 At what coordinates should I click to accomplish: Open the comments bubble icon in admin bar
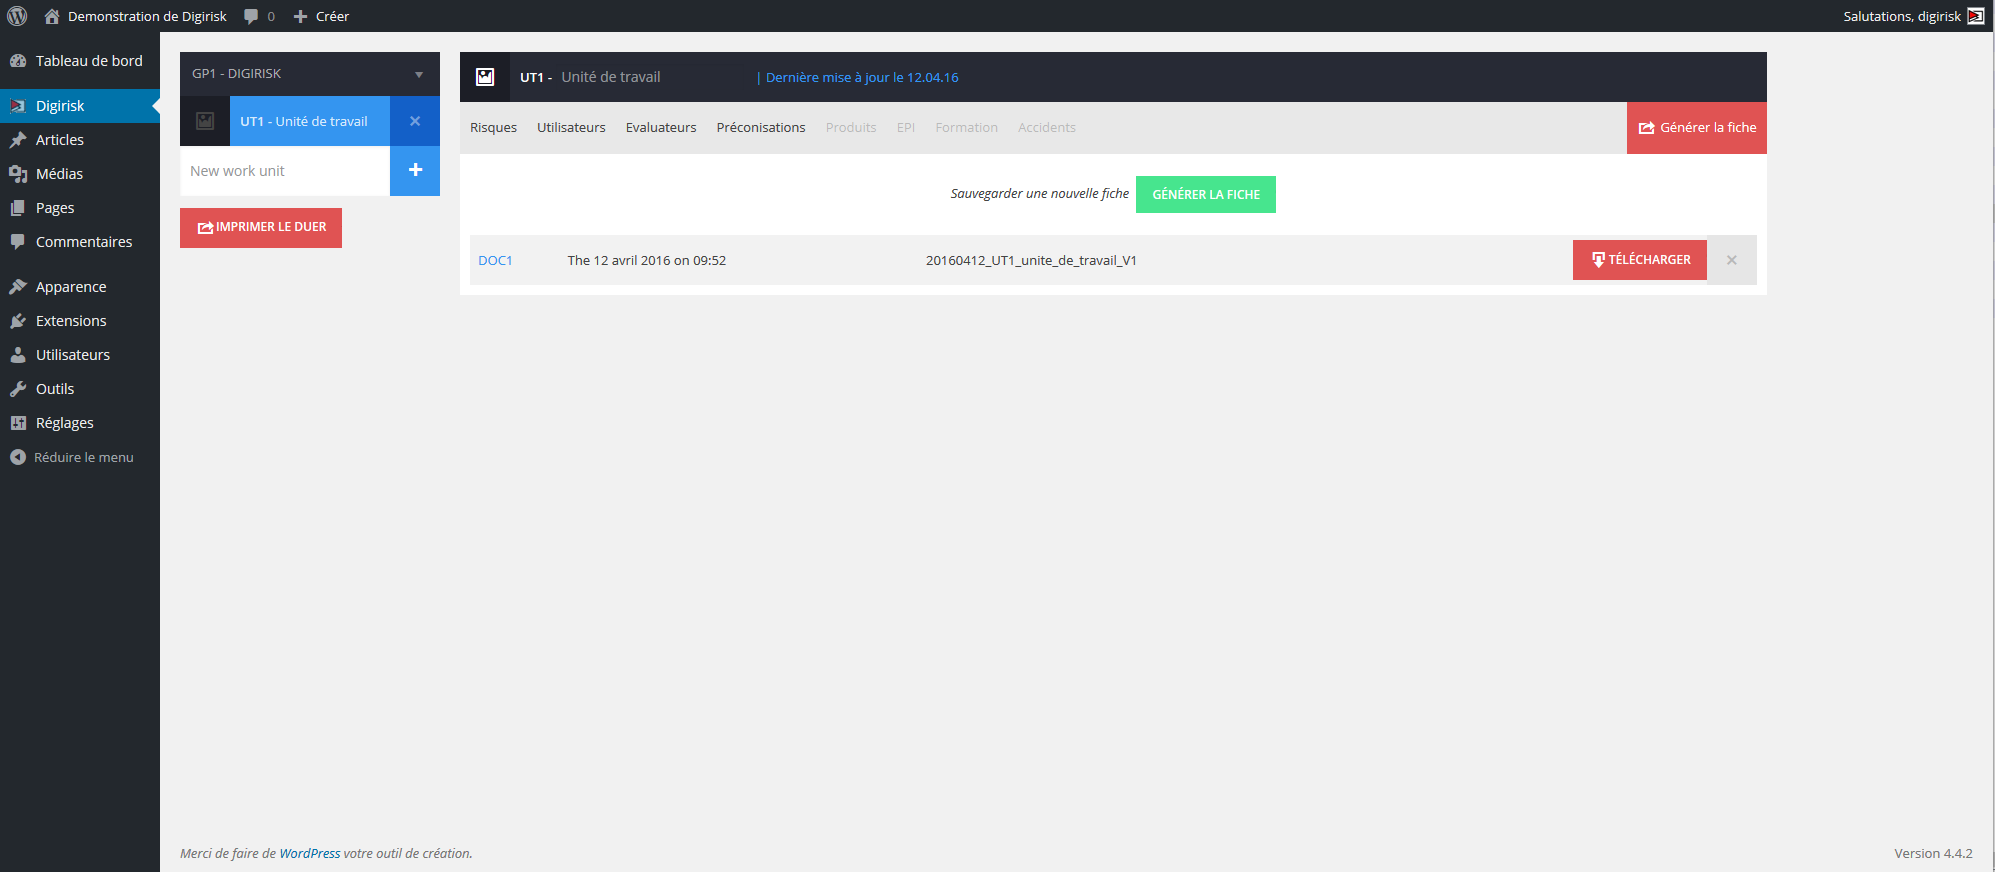[x=251, y=16]
